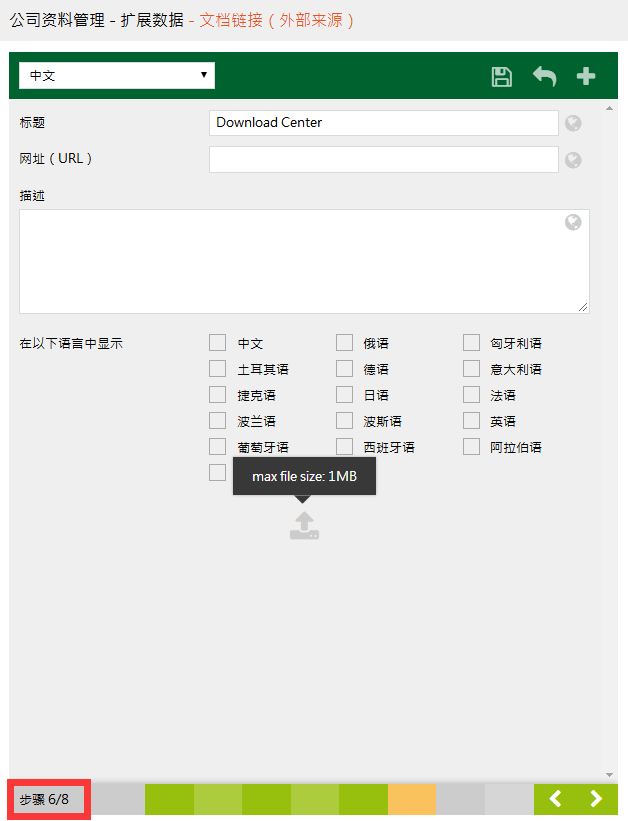
Task: Click the plus add icon
Action: tap(586, 77)
